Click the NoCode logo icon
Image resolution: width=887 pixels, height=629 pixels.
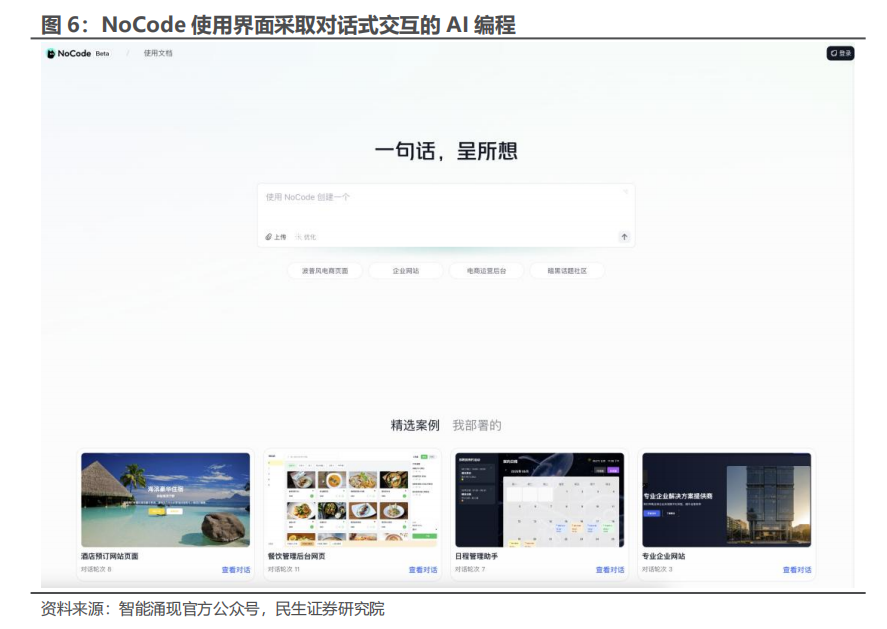[x=51, y=53]
